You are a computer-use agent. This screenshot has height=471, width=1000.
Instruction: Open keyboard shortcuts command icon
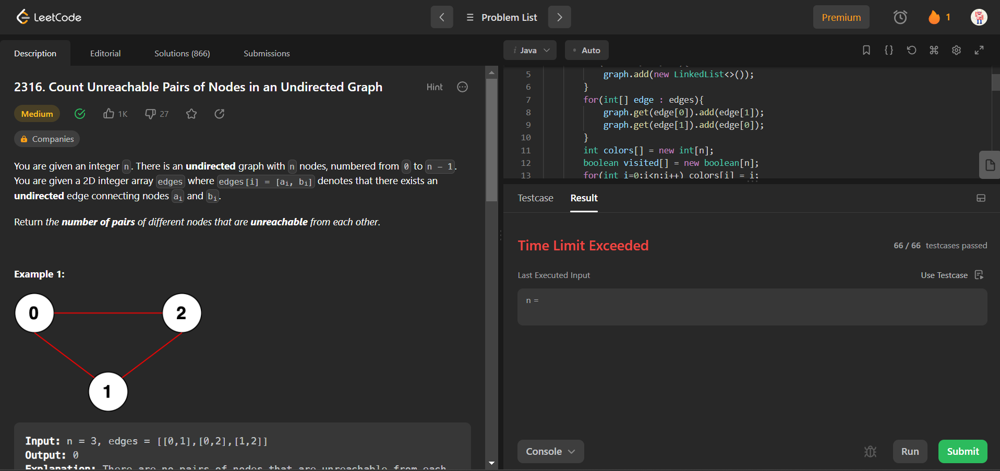pyautogui.click(x=934, y=50)
